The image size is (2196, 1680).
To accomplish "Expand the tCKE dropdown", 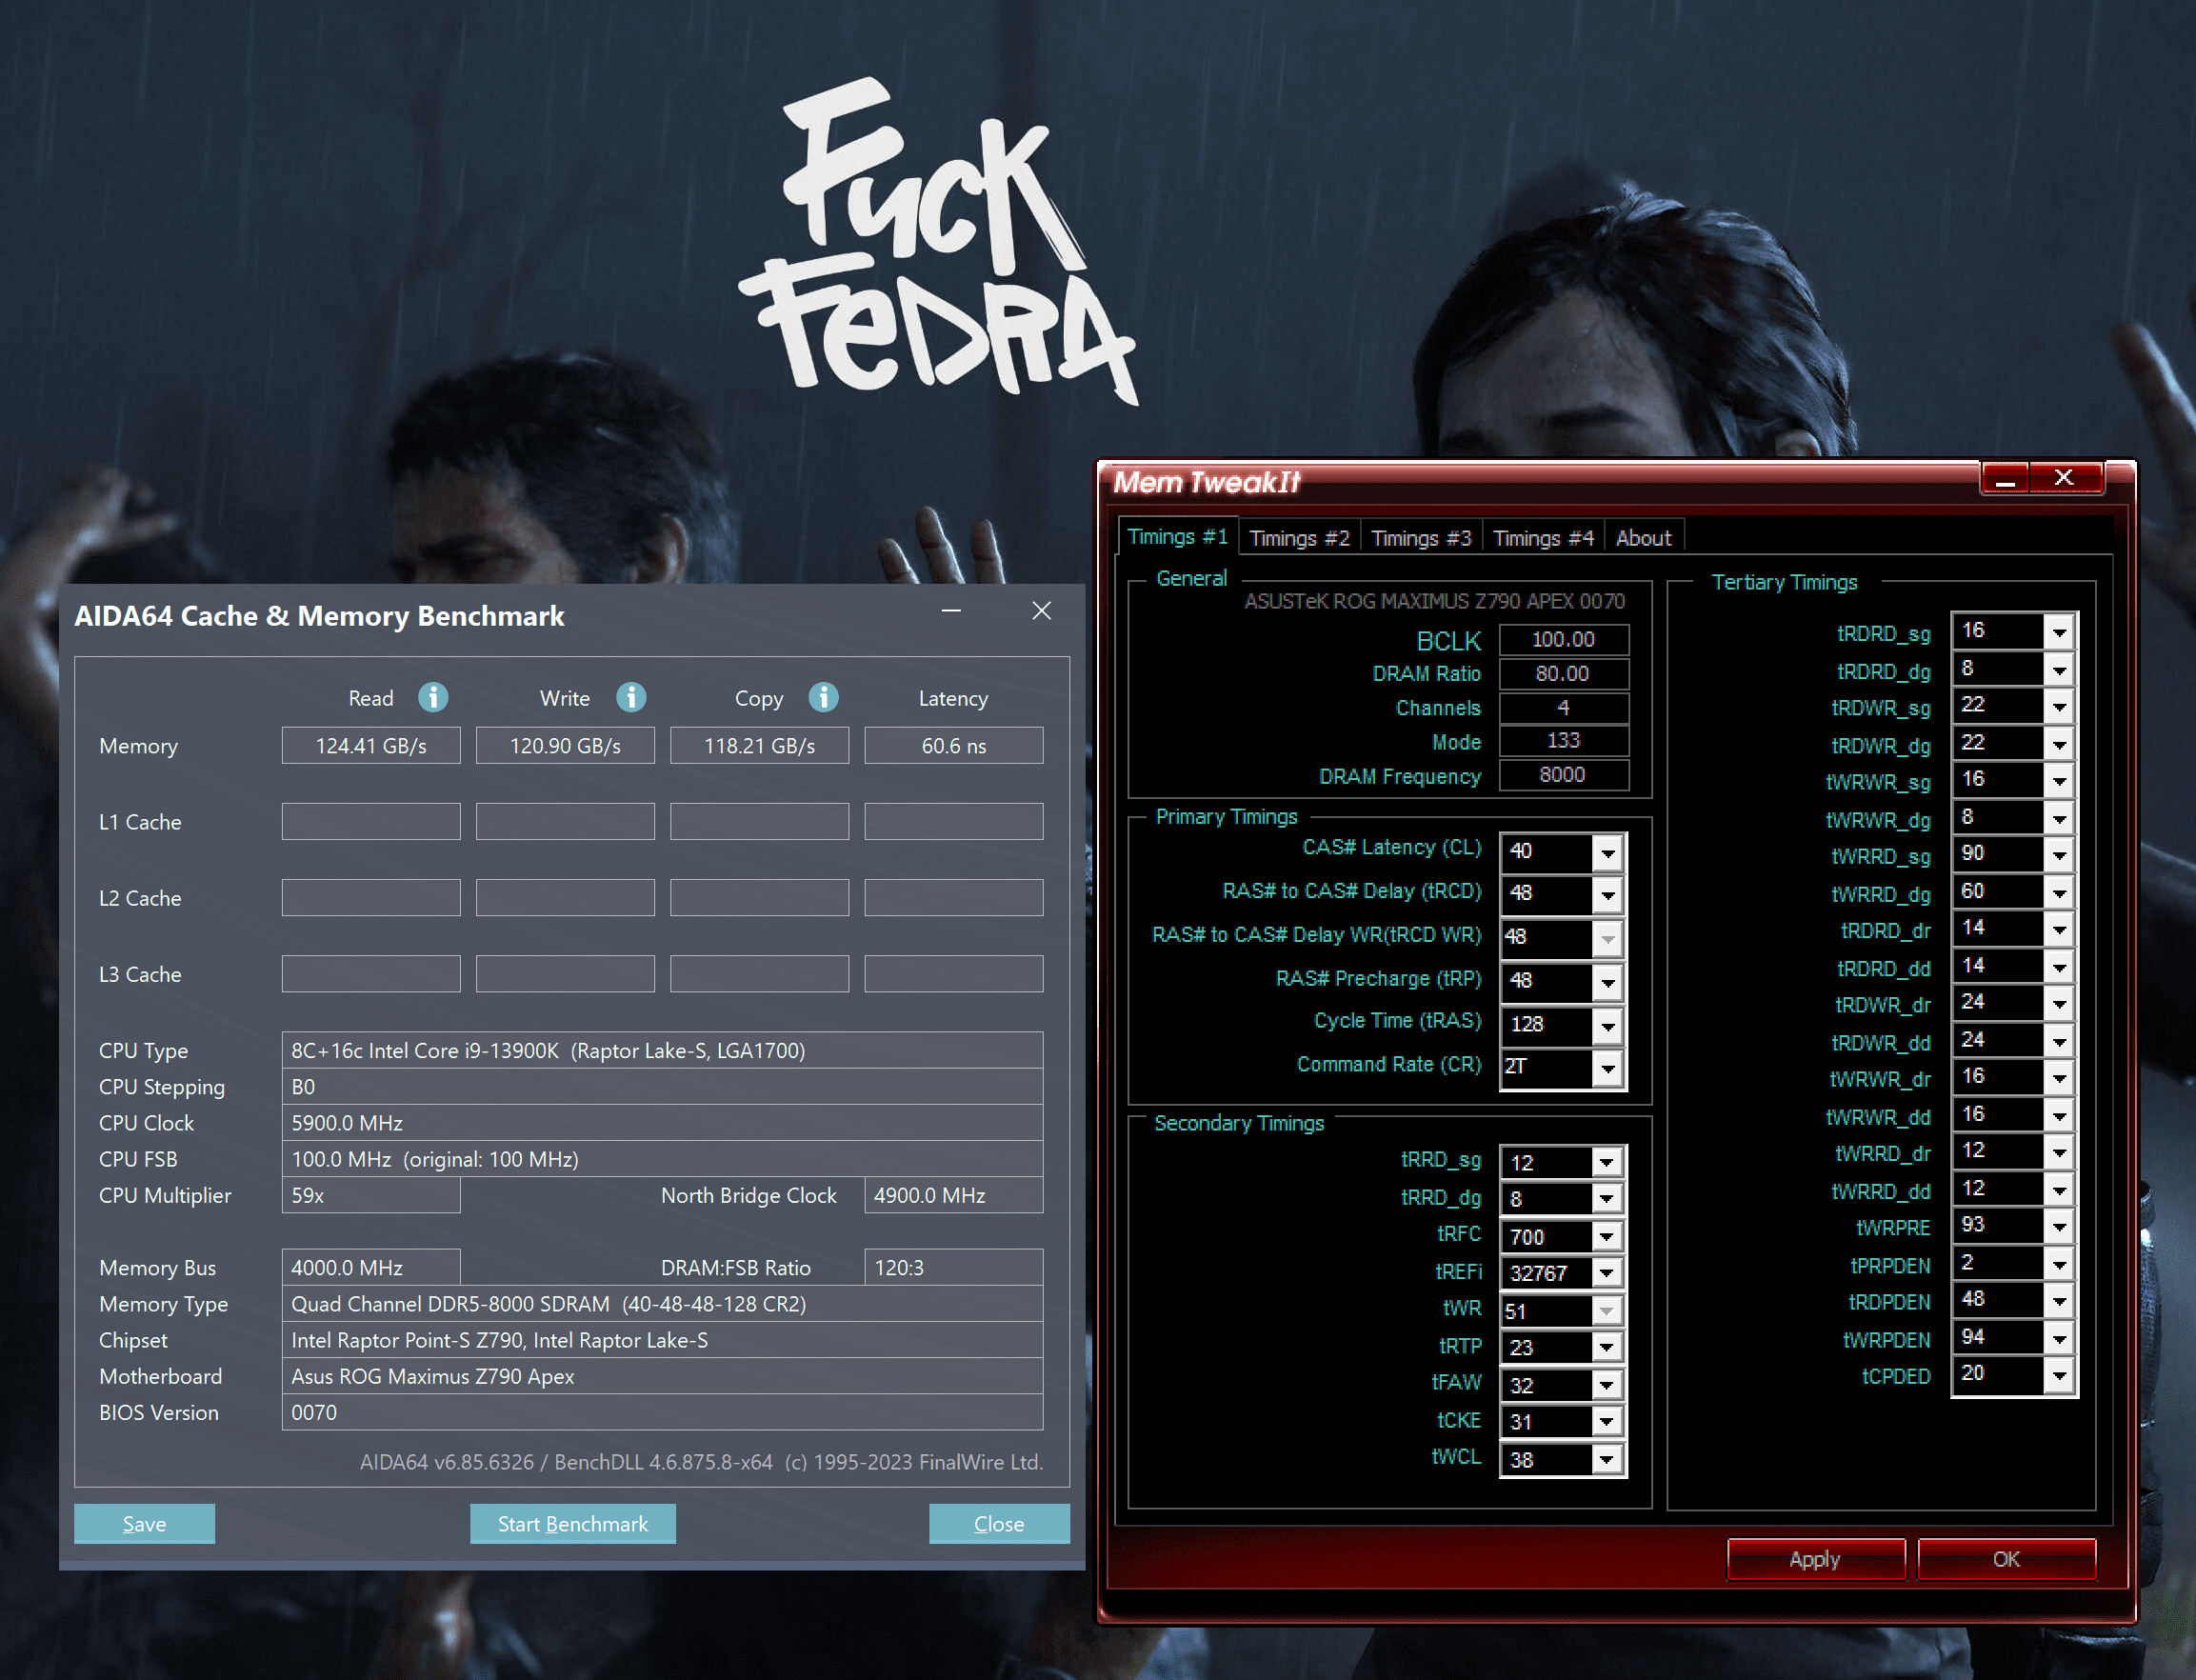I will tap(1607, 1421).
